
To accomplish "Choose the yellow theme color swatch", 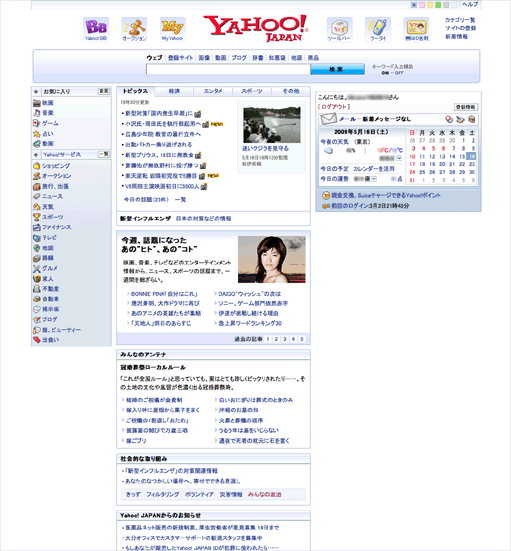I will click(430, 5).
